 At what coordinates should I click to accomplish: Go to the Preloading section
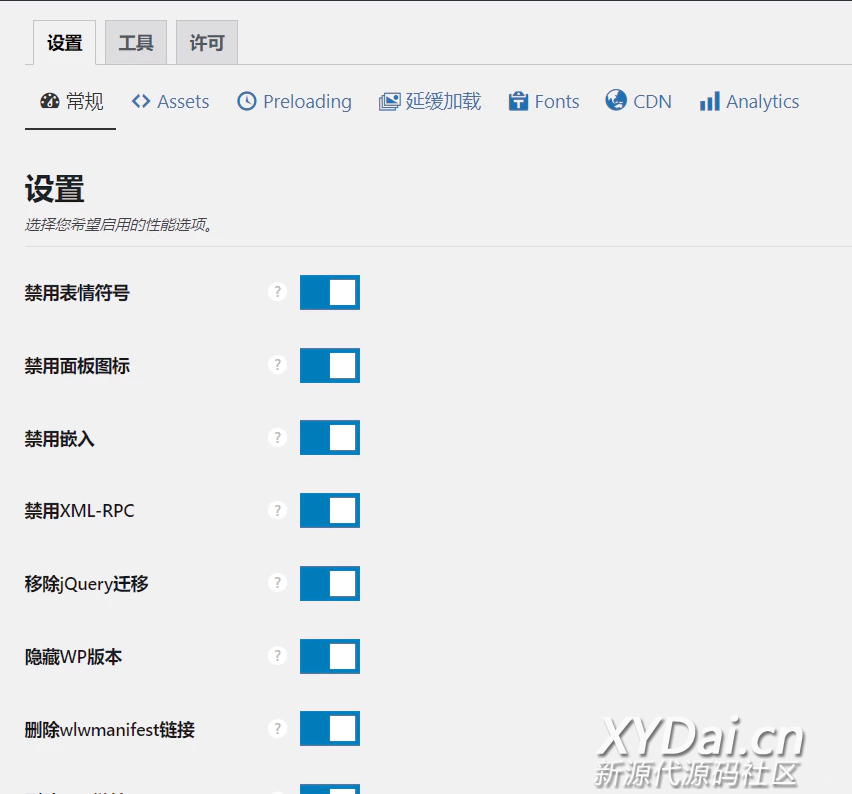click(x=295, y=102)
